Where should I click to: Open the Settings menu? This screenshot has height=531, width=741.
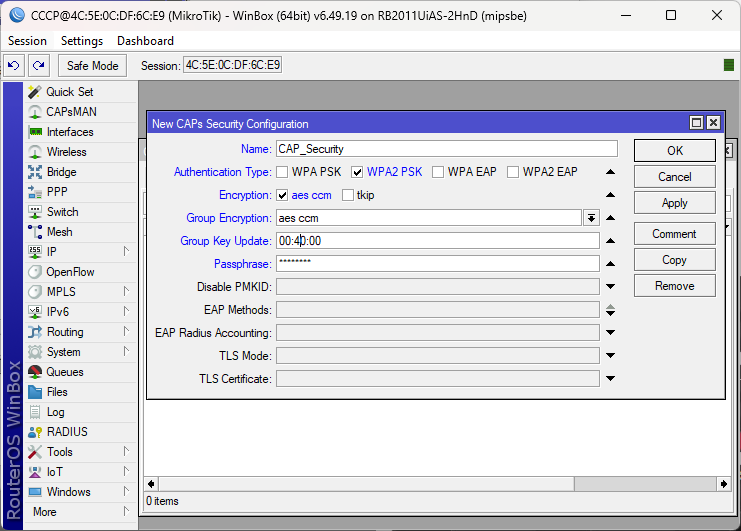[x=82, y=41]
